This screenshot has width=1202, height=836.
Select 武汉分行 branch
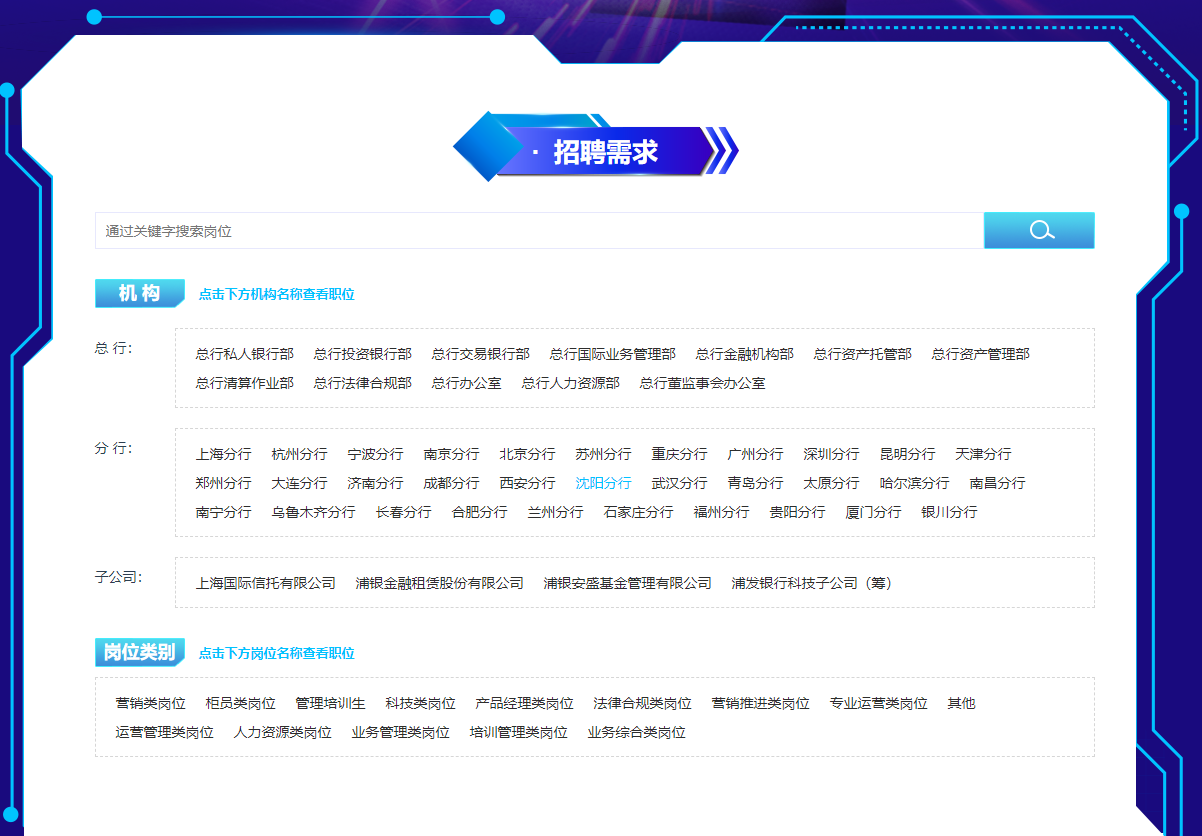(680, 483)
